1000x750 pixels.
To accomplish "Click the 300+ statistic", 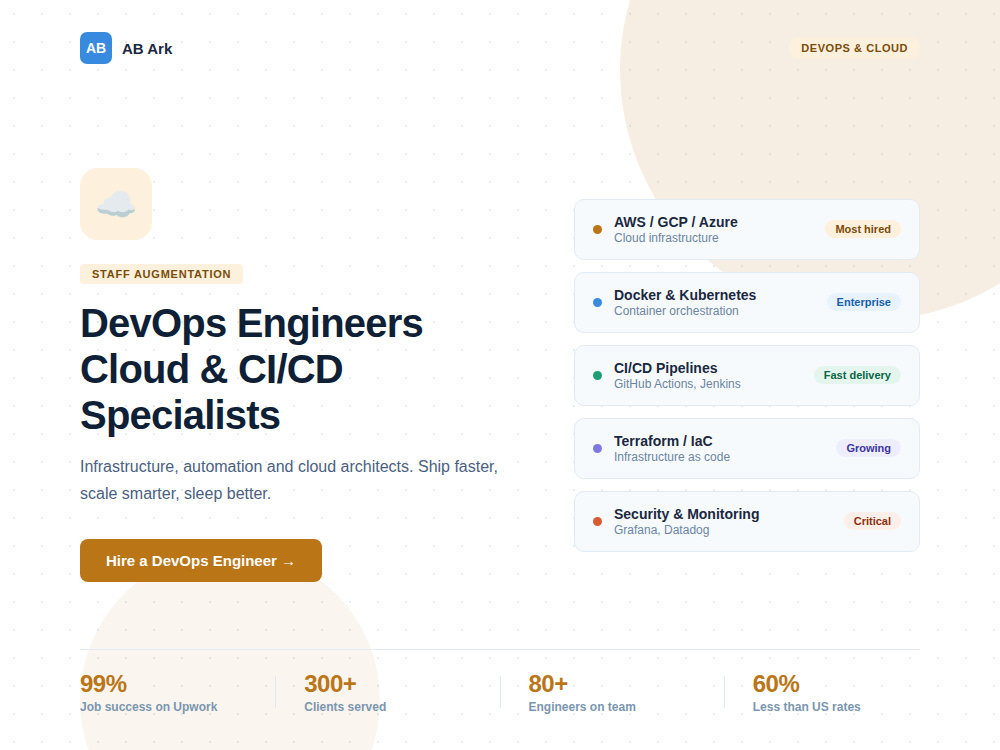I will (x=330, y=684).
